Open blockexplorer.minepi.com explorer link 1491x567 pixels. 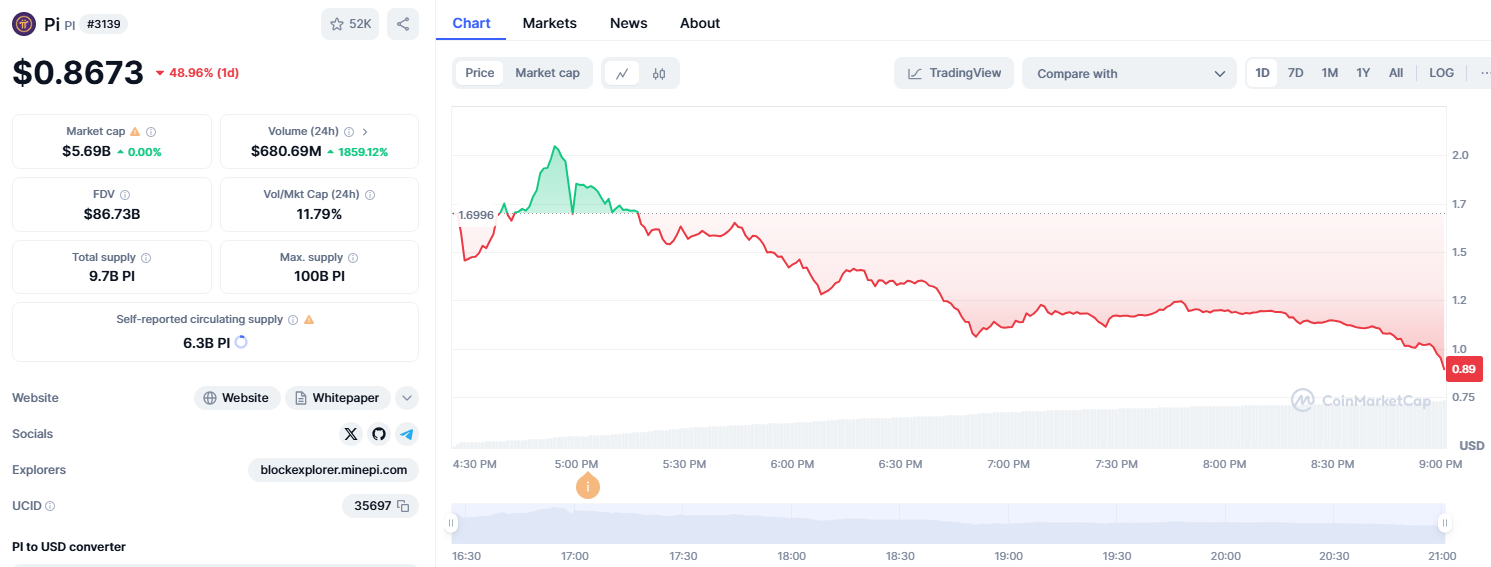pos(334,470)
